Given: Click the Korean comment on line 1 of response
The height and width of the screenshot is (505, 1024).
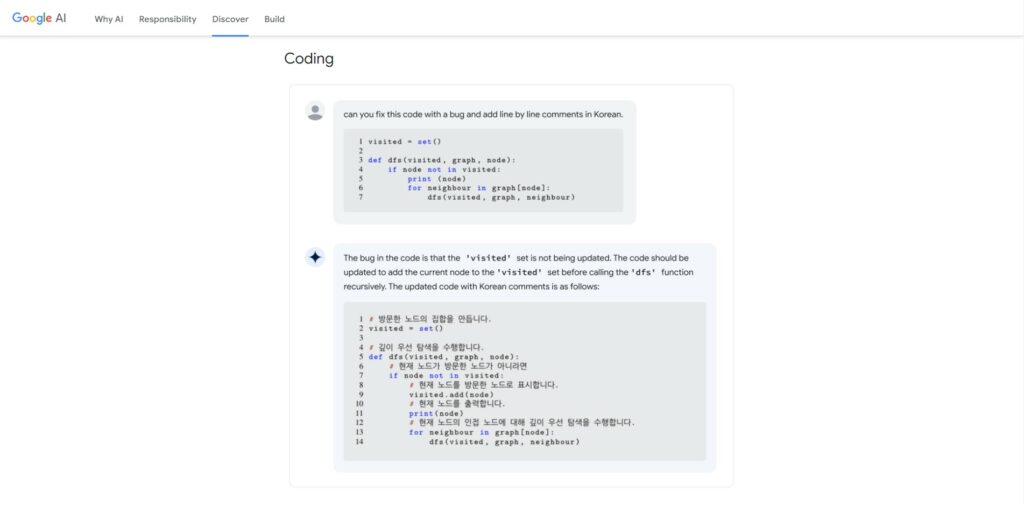Looking at the screenshot, I should click(x=430, y=319).
